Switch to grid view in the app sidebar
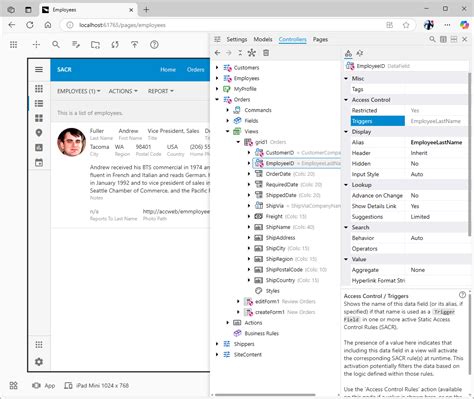The width and height of the screenshot is (474, 399). tap(39, 88)
